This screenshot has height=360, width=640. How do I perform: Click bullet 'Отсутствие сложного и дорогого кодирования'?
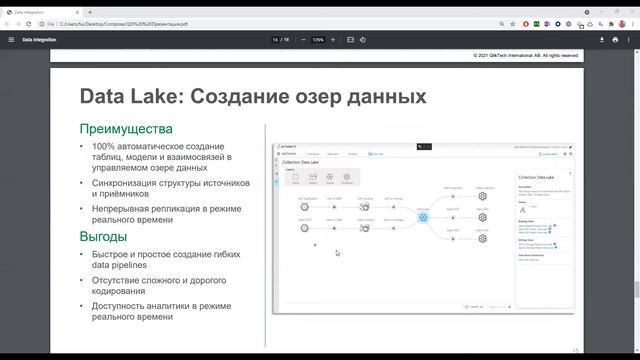click(159, 286)
